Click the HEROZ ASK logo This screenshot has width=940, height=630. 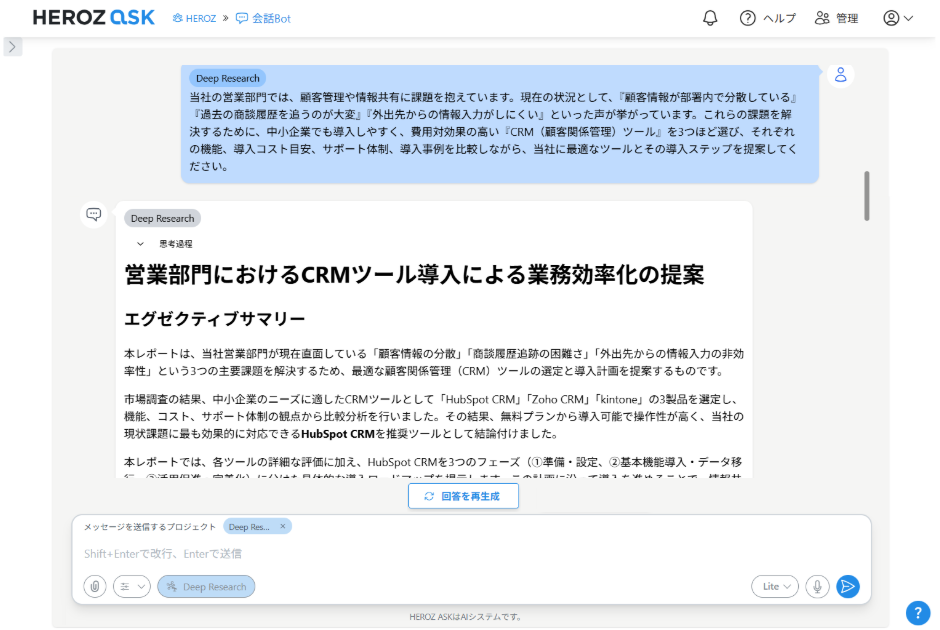click(94, 17)
